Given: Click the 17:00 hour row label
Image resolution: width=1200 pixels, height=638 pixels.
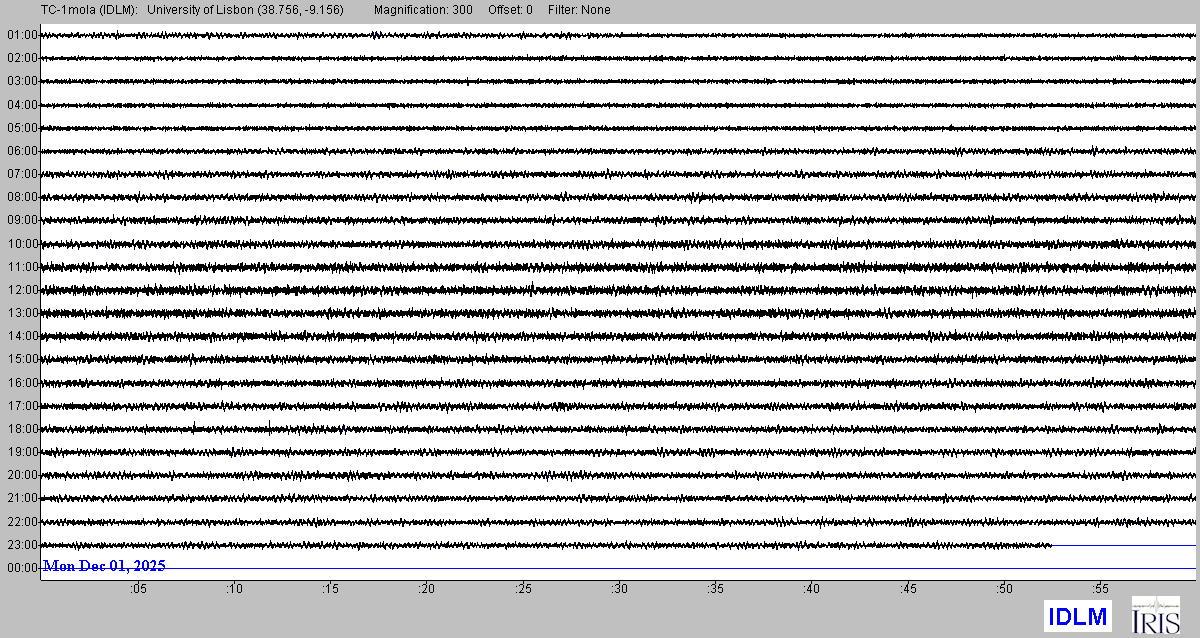Looking at the screenshot, I should (21, 406).
